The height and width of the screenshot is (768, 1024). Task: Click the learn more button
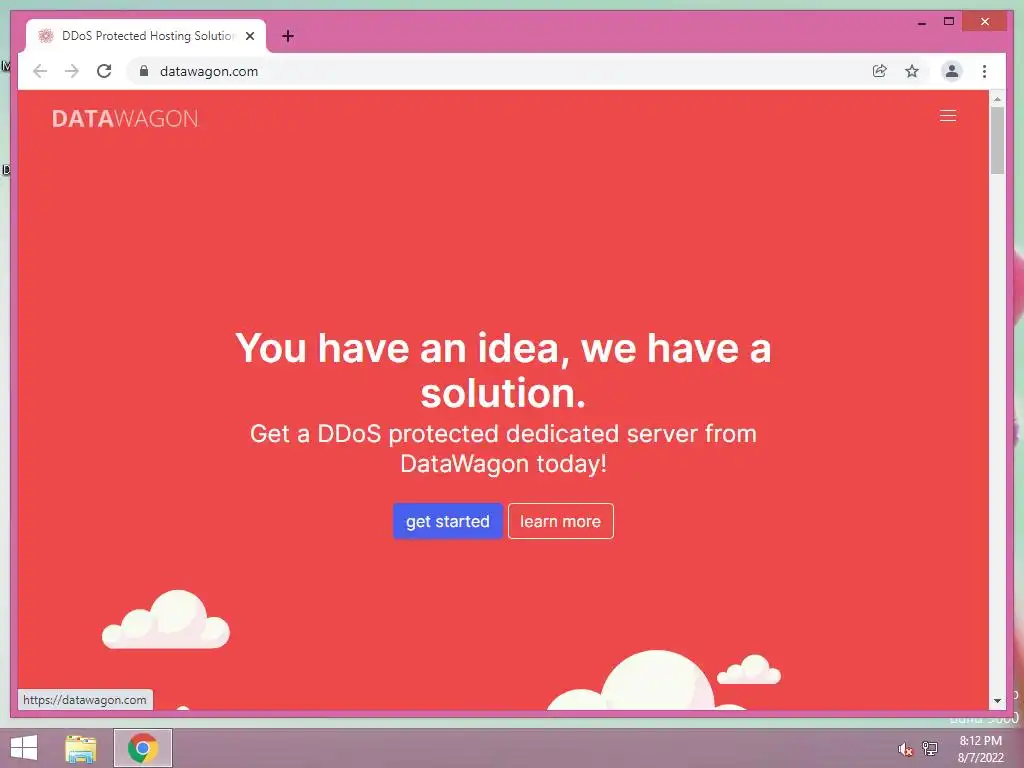(x=560, y=521)
